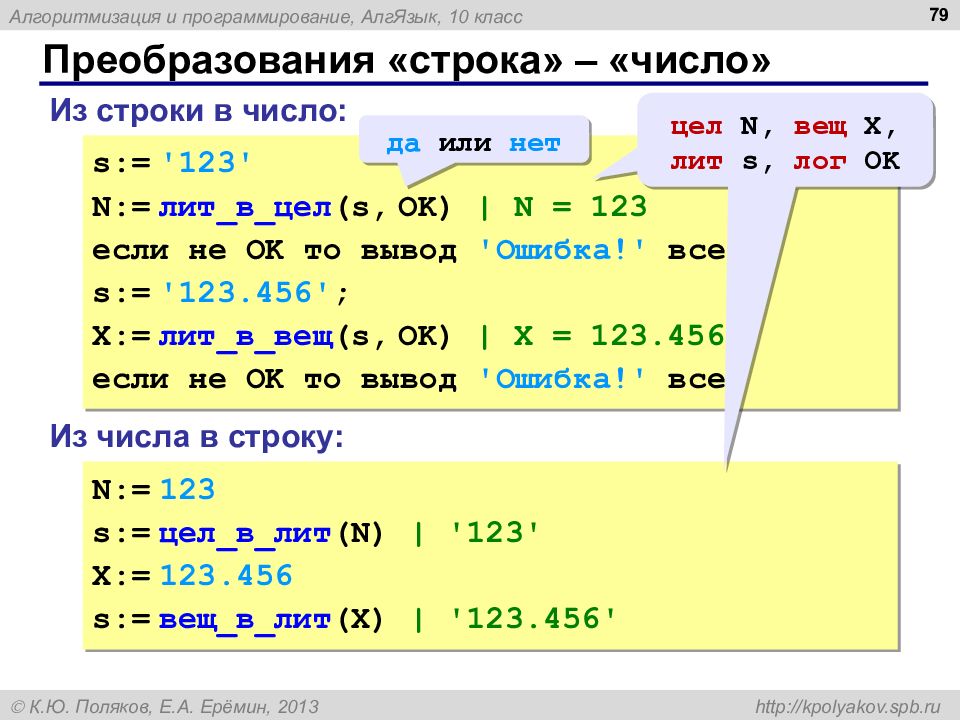
Task: Click the comment "| '123.456'" on last line
Action: [515, 618]
